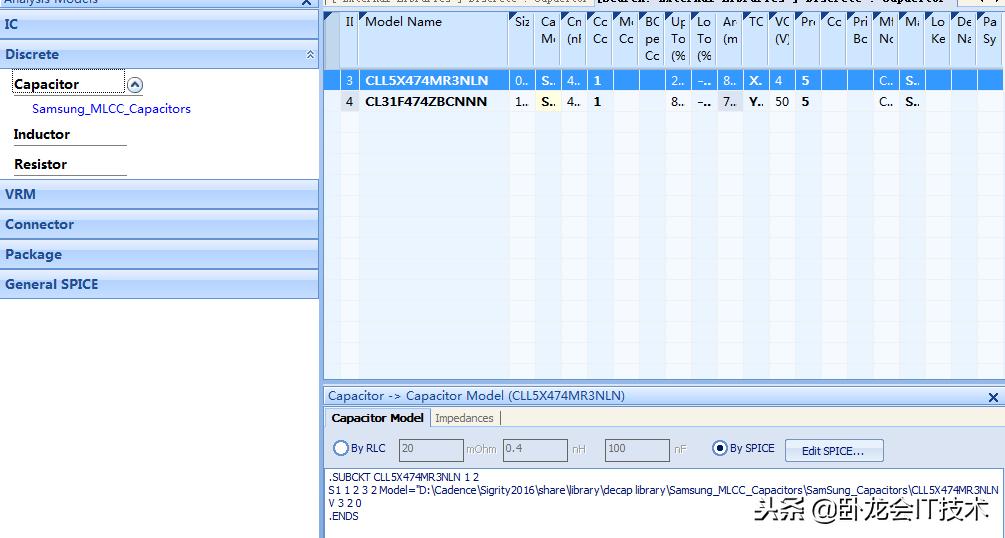
Task: Switch to the Impedances tab
Action: 464,418
